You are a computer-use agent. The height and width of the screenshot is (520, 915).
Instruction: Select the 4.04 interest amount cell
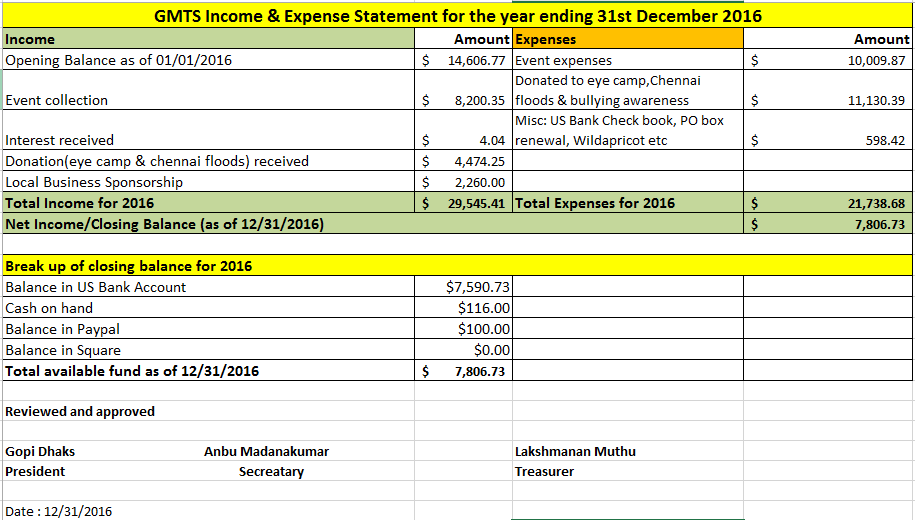click(x=463, y=130)
